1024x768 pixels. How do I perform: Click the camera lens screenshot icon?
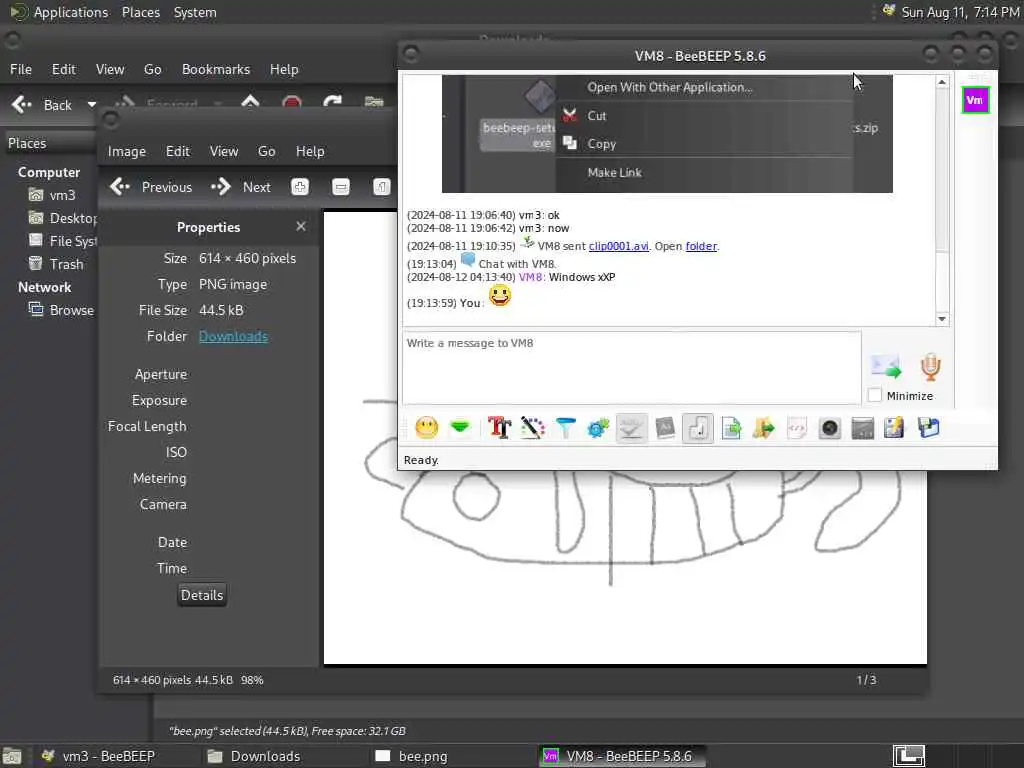(x=829, y=428)
